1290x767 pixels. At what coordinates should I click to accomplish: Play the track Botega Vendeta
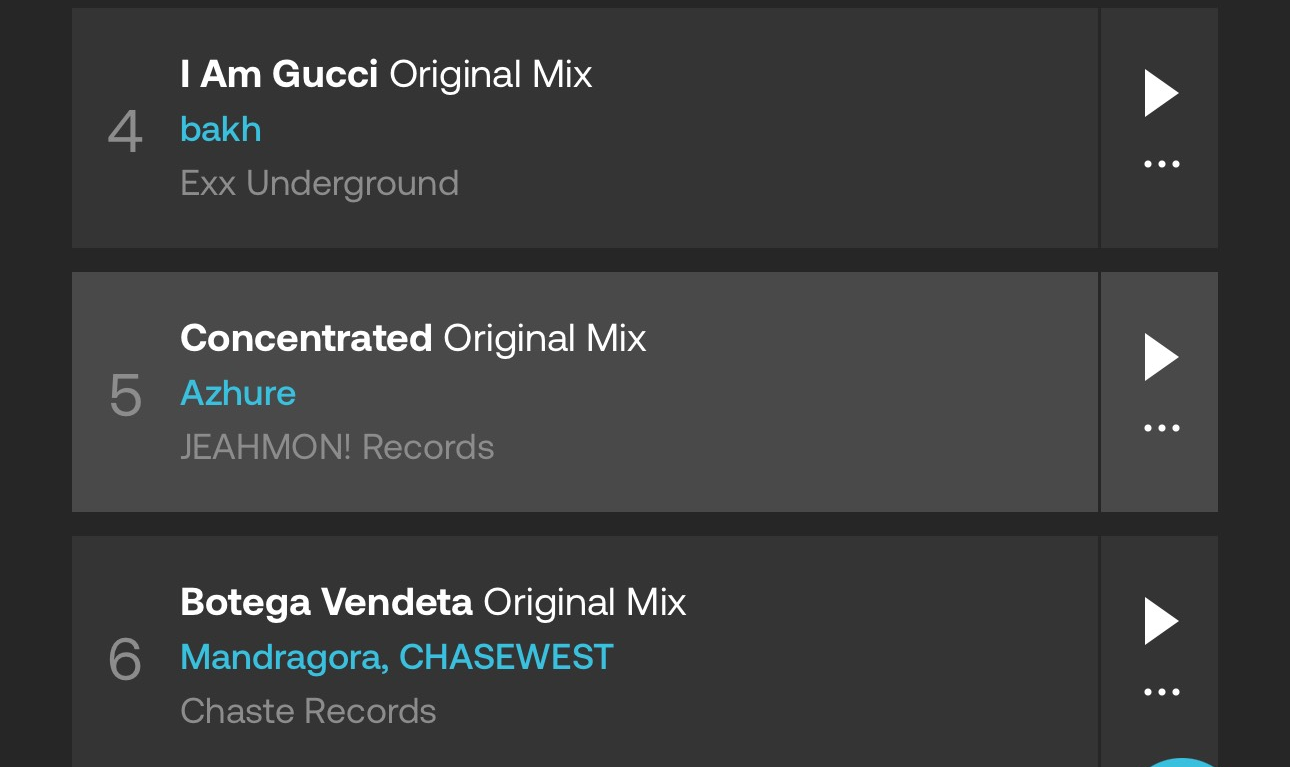click(1161, 621)
